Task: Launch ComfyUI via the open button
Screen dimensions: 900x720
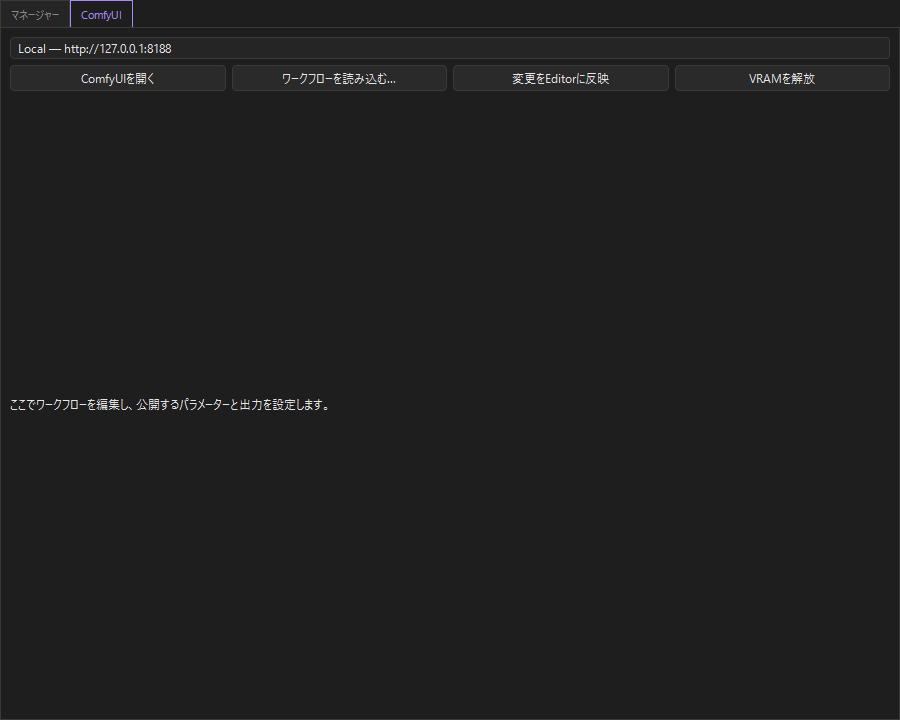Action: [118, 78]
